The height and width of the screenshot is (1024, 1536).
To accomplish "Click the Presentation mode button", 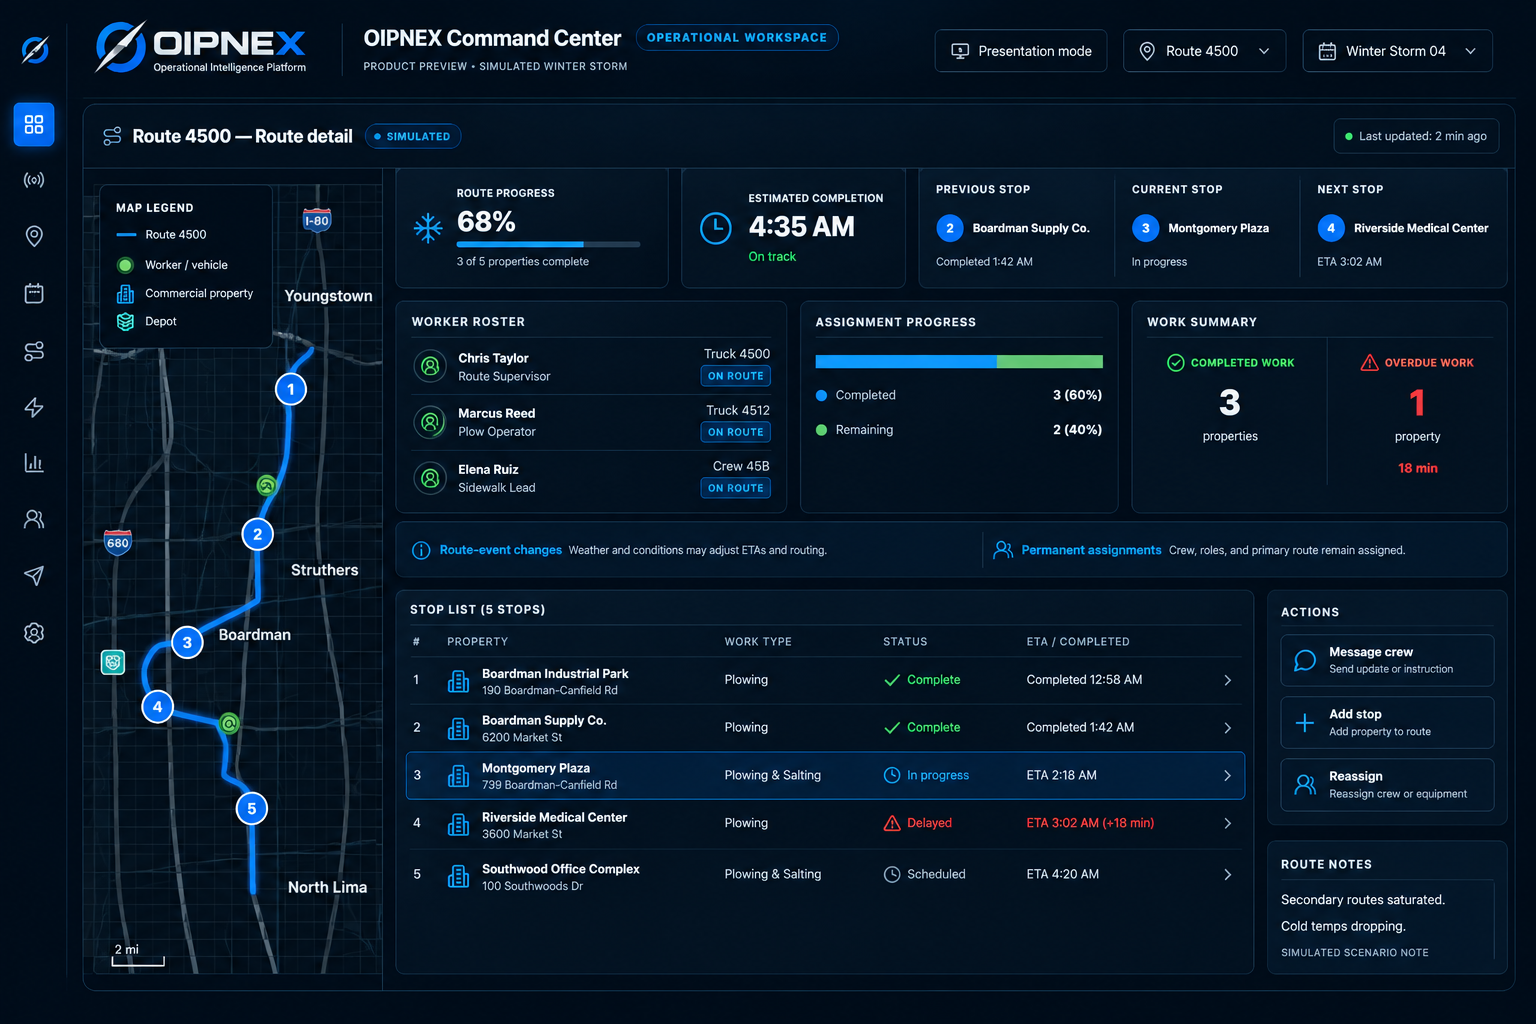I will (1021, 51).
